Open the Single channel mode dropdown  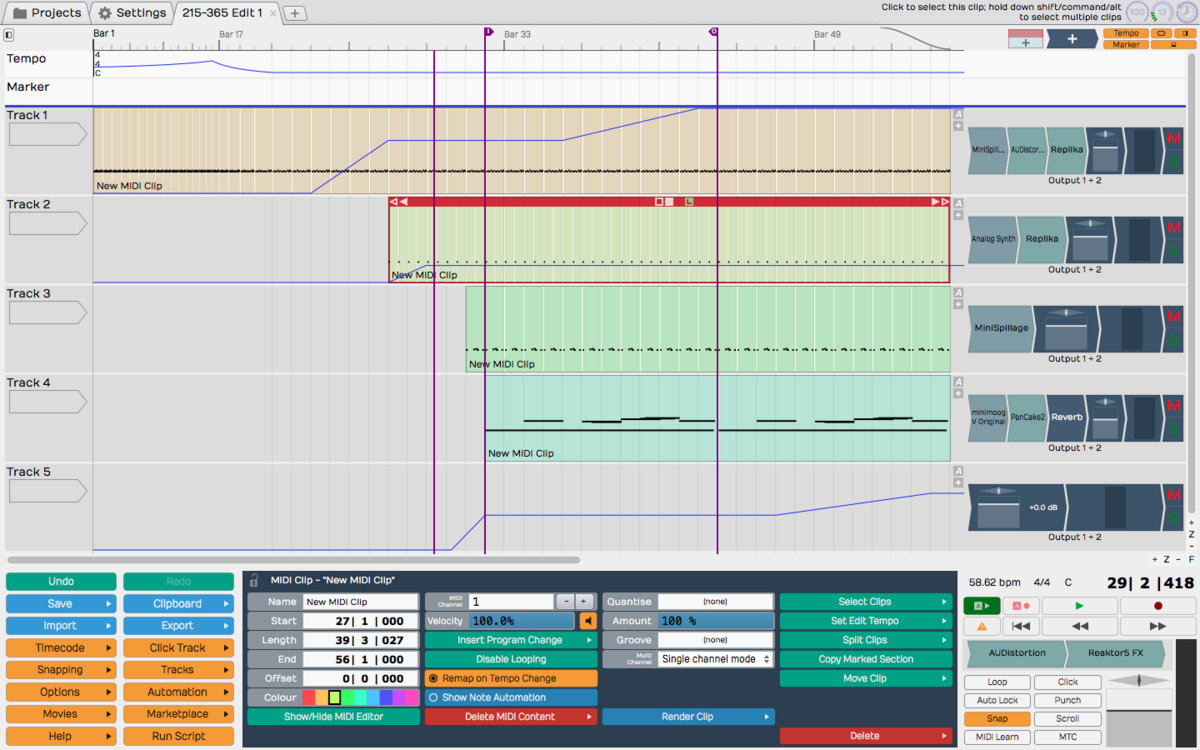point(715,659)
